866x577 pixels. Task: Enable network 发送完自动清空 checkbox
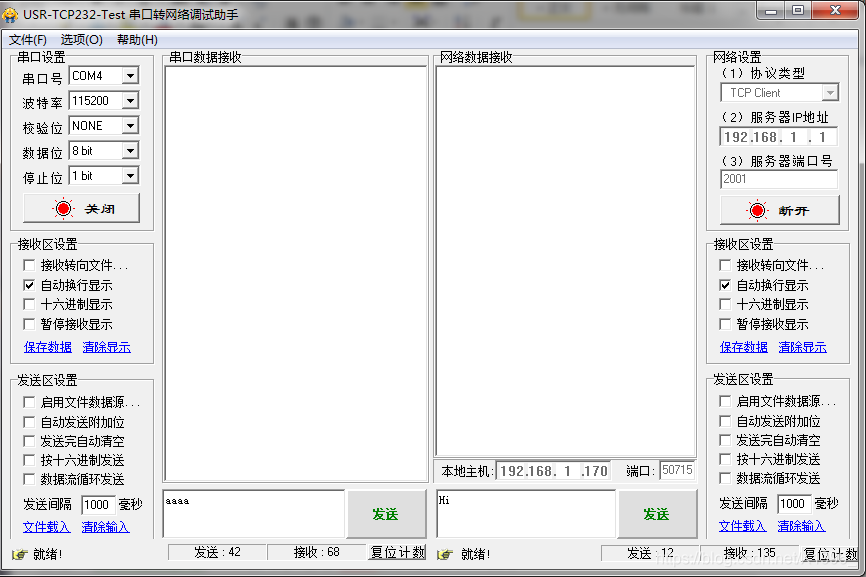[x=725, y=440]
